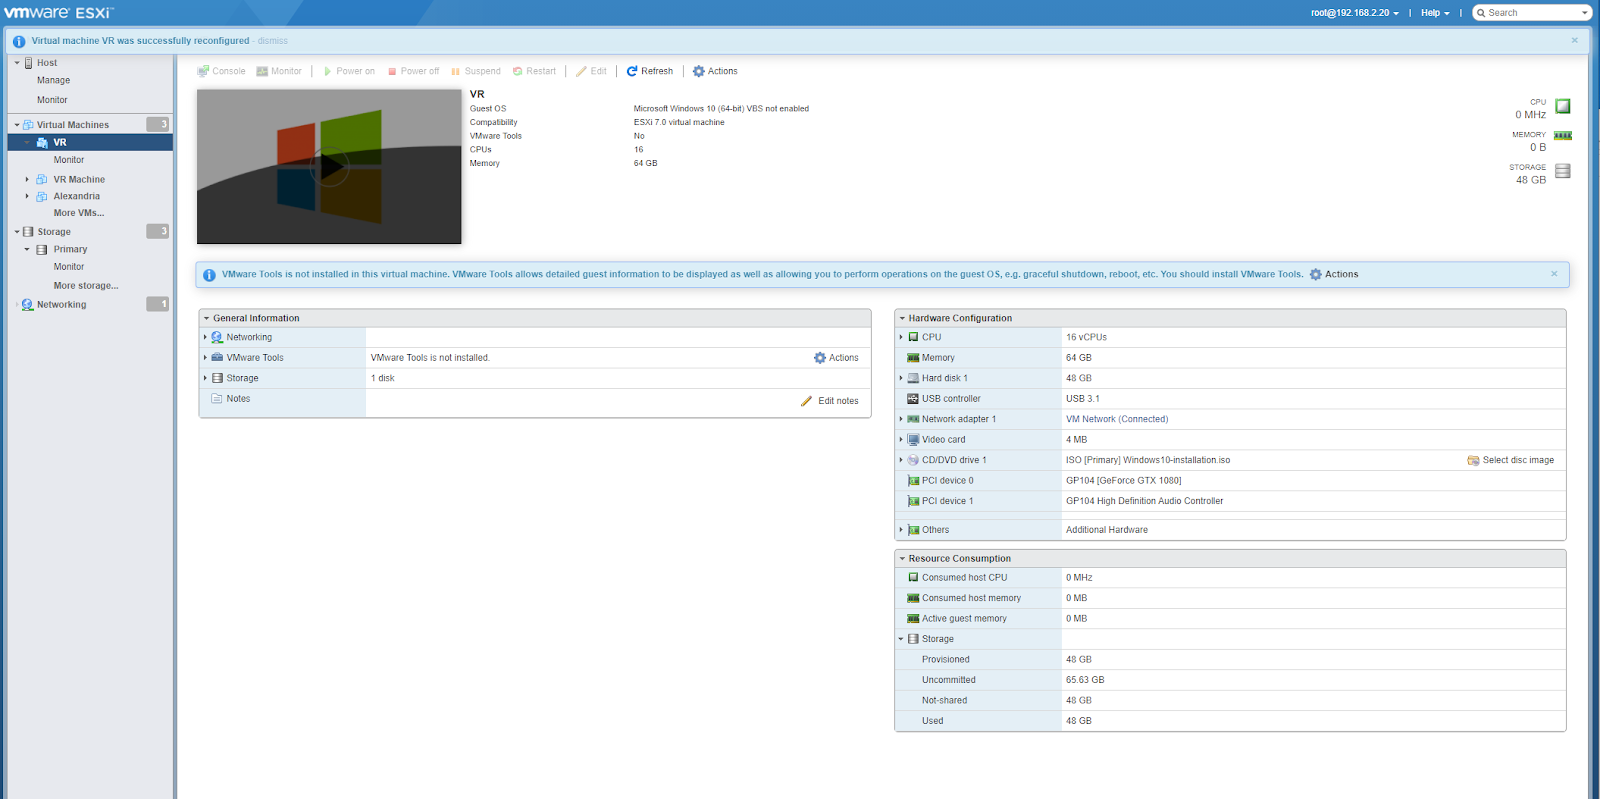Click the Consumed host CPU icon
The width and height of the screenshot is (1600, 799).
[x=913, y=578]
